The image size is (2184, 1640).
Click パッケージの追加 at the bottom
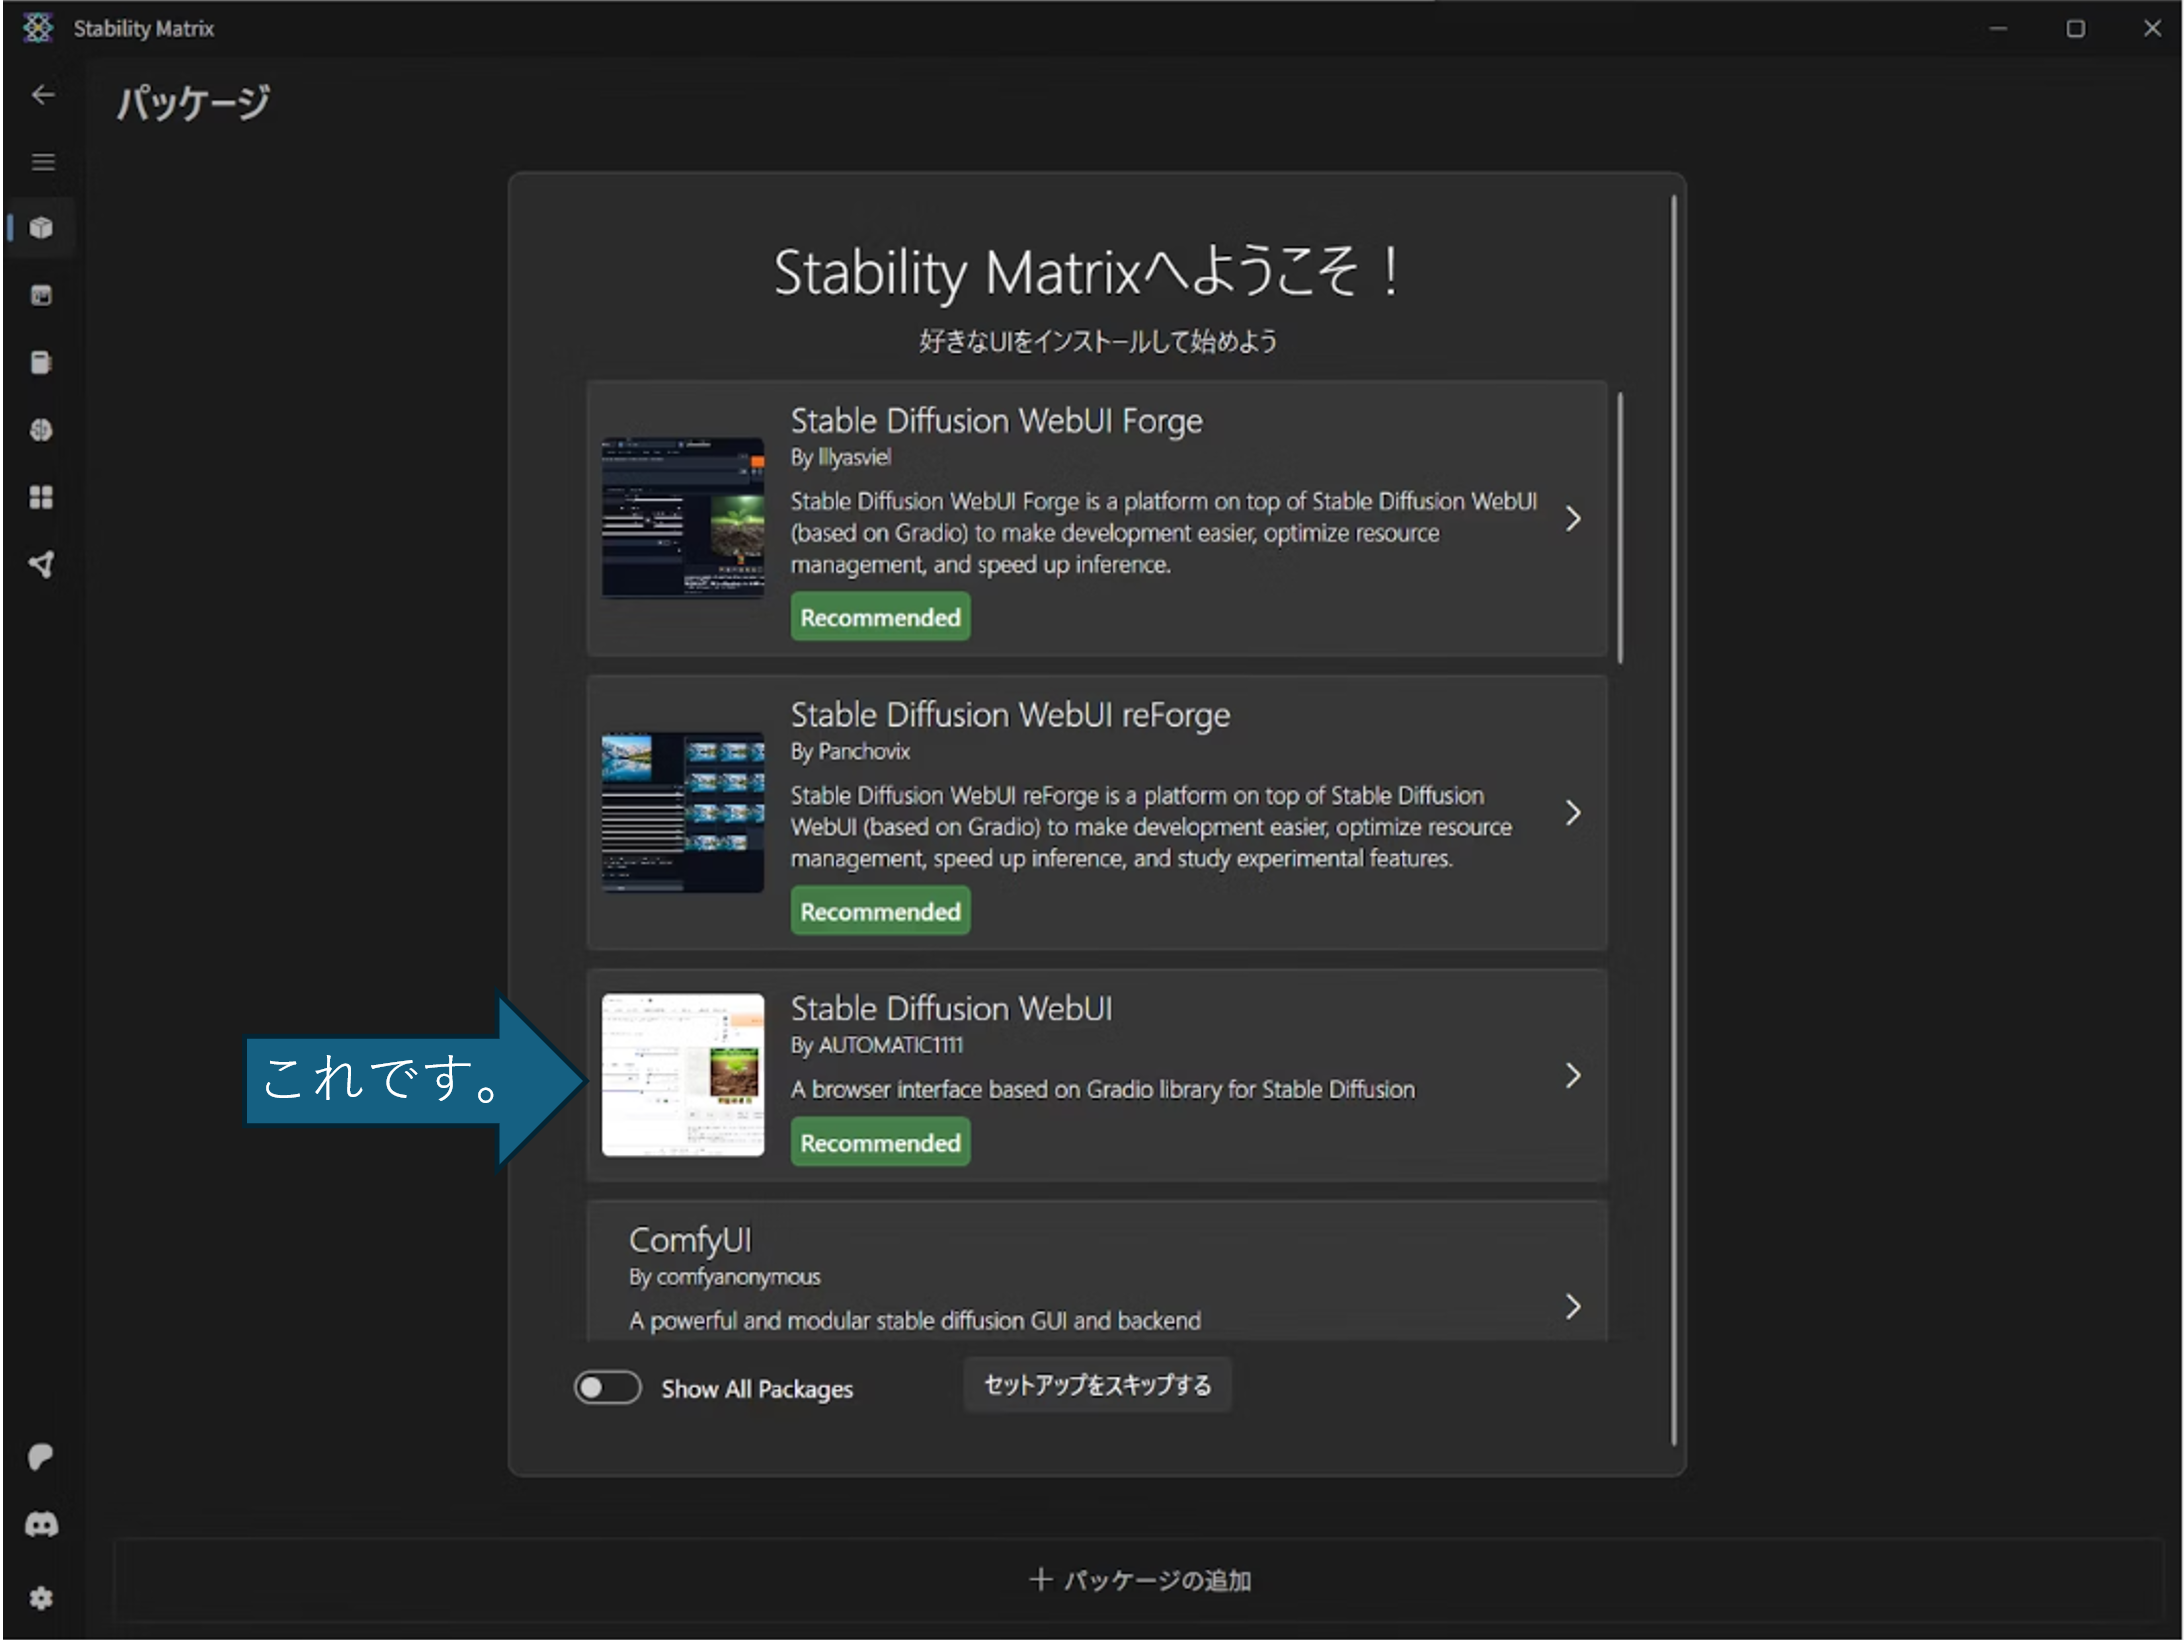pos(1140,1581)
